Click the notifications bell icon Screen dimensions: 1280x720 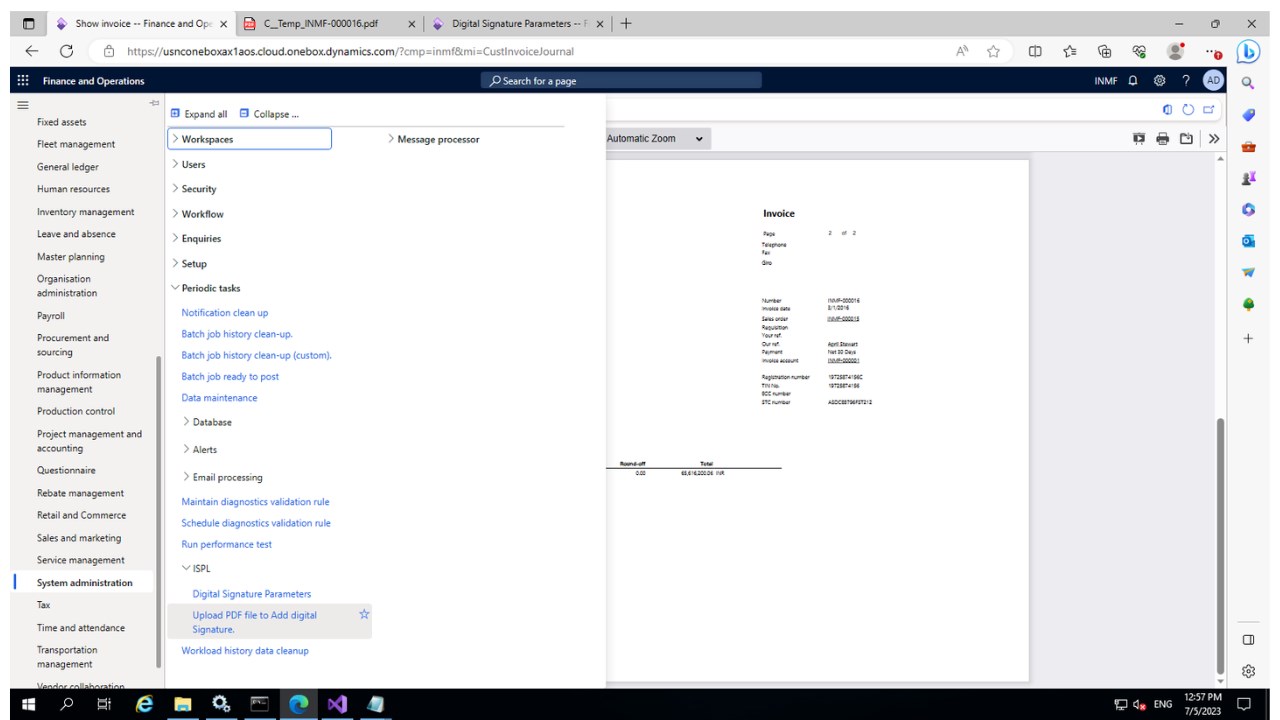(x=1133, y=81)
